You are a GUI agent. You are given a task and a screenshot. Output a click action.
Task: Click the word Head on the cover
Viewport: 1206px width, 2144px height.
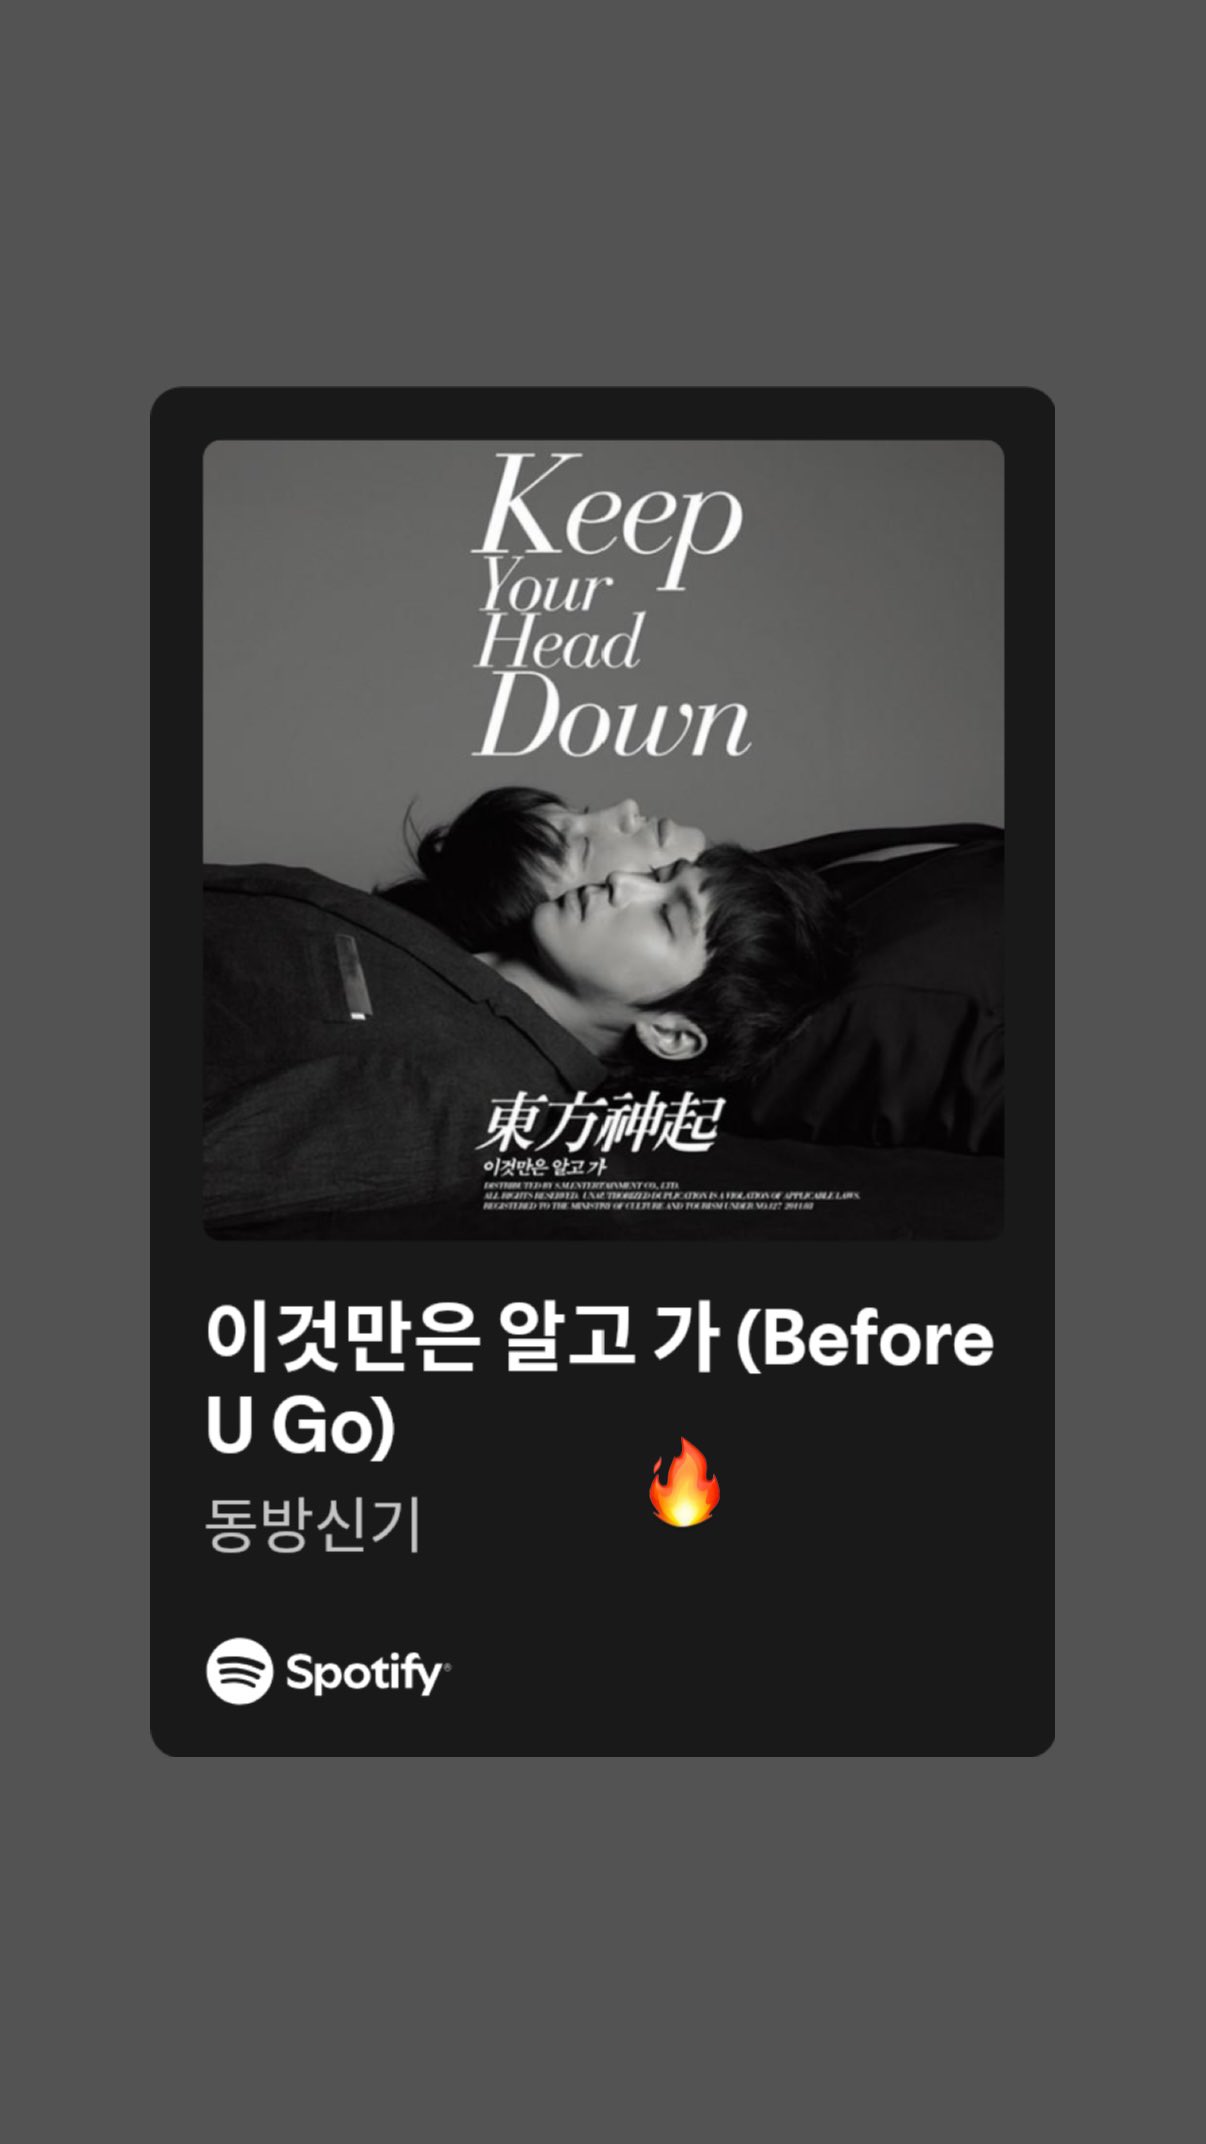pyautogui.click(x=558, y=643)
